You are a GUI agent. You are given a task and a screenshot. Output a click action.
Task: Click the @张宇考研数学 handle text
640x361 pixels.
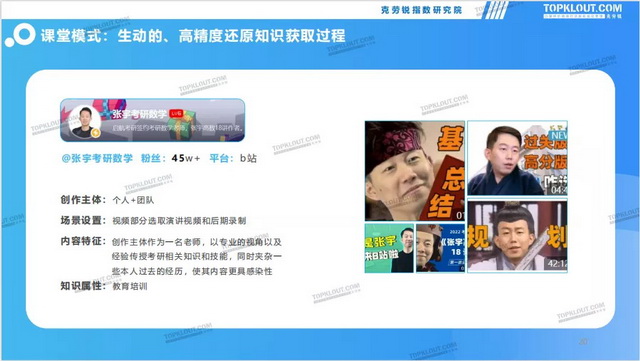pos(97,158)
